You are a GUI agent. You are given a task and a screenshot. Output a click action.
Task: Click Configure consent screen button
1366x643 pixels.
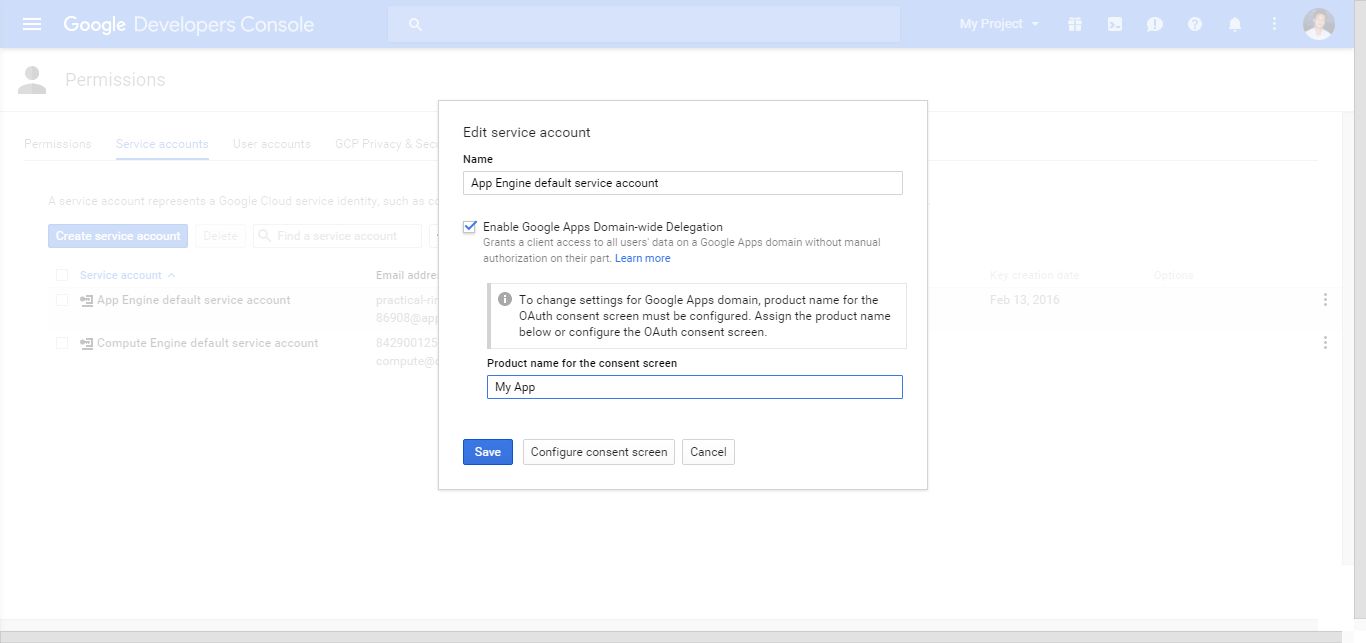click(599, 452)
